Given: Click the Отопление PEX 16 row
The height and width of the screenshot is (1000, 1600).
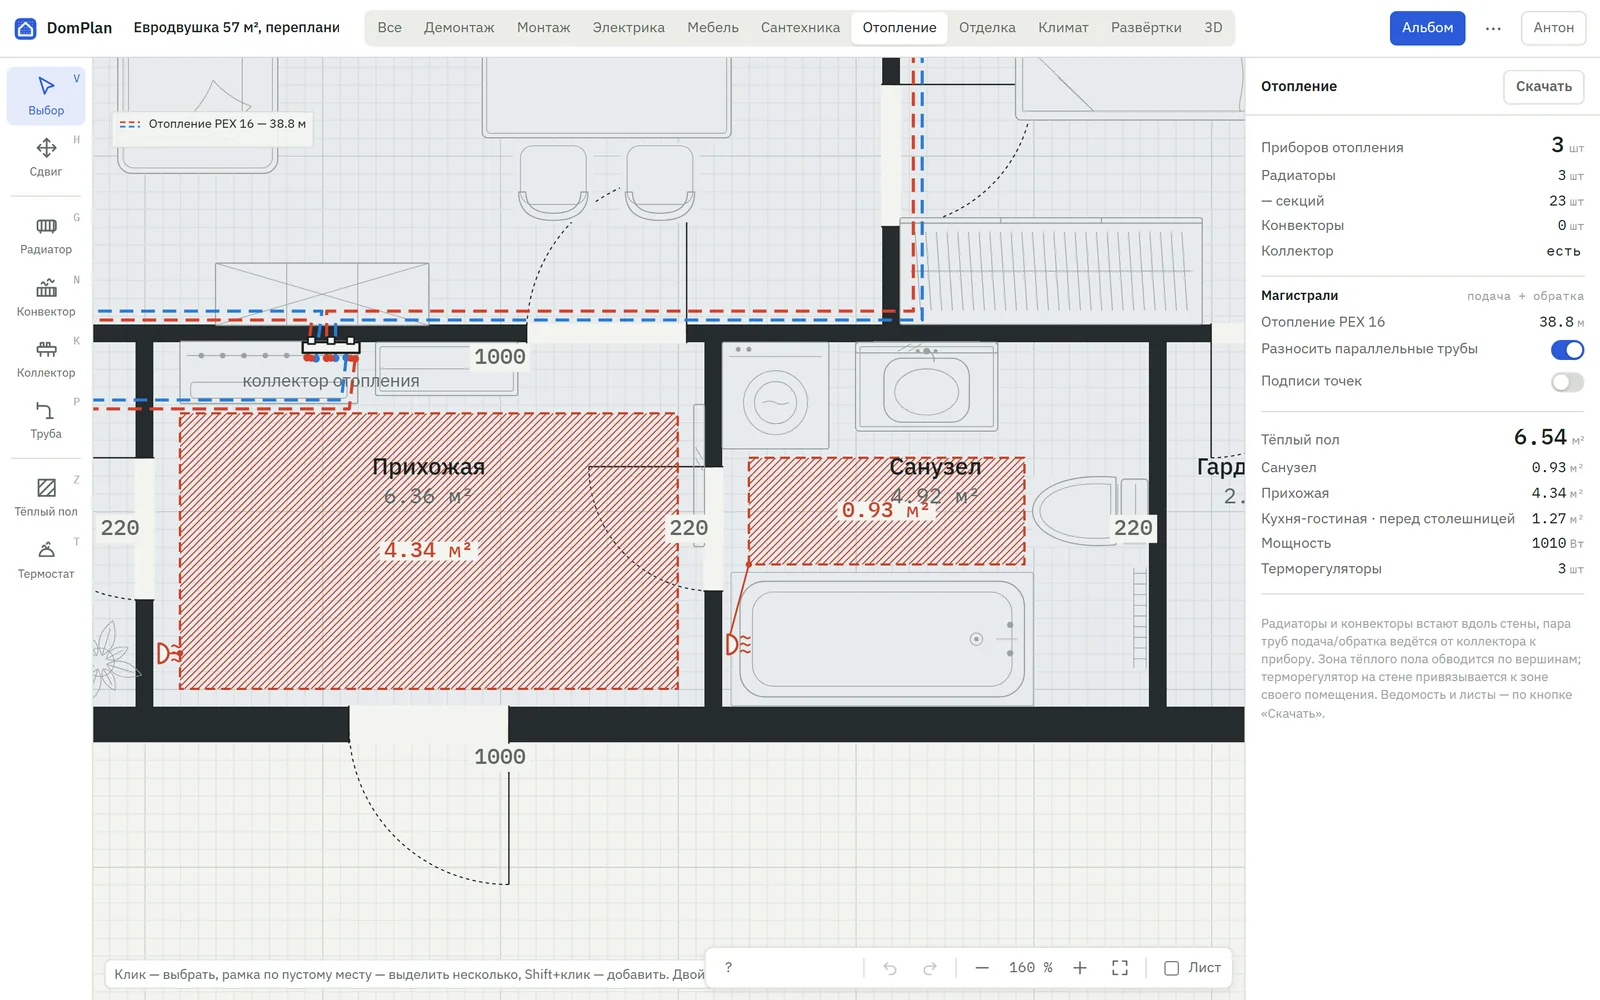Looking at the screenshot, I should [1422, 322].
